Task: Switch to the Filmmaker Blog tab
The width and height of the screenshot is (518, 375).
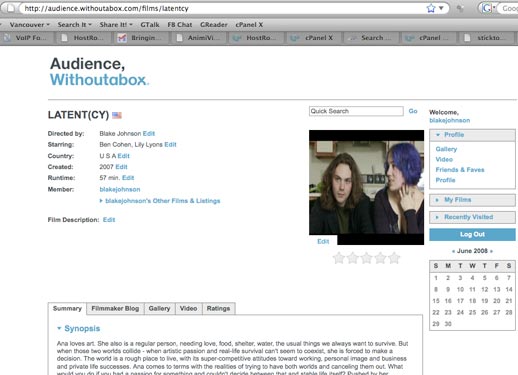Action: 115,309
